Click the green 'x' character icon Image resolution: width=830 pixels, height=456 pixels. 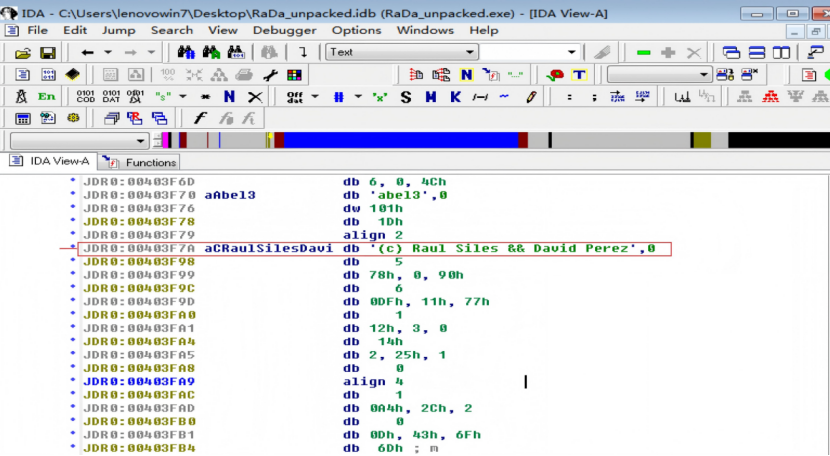point(380,96)
